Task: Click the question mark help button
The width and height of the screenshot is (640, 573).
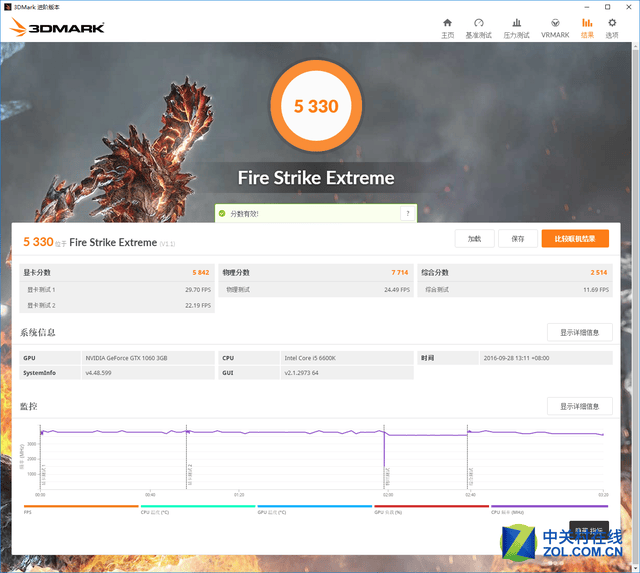Action: point(407,213)
